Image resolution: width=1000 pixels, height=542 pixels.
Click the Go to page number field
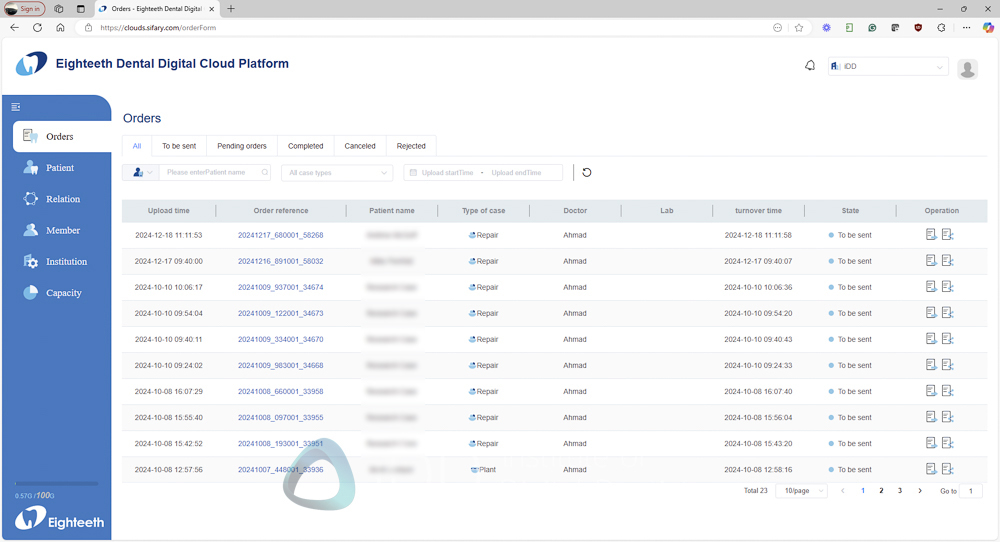[x=970, y=491]
